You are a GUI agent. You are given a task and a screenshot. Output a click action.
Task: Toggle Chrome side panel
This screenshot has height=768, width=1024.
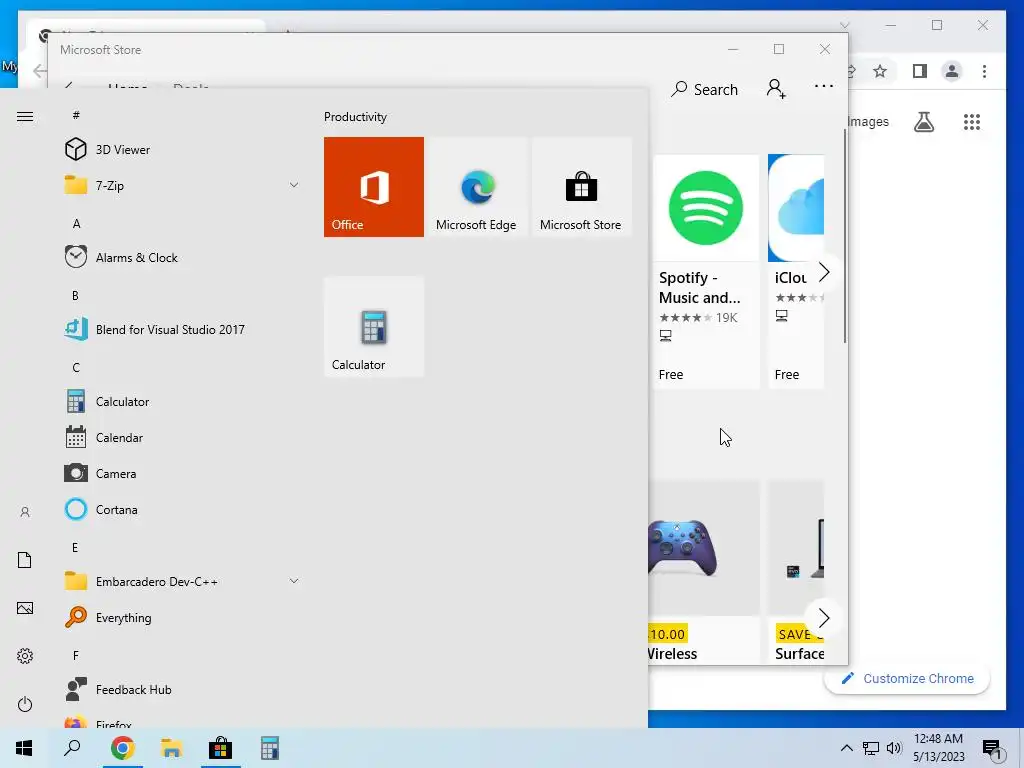(920, 71)
